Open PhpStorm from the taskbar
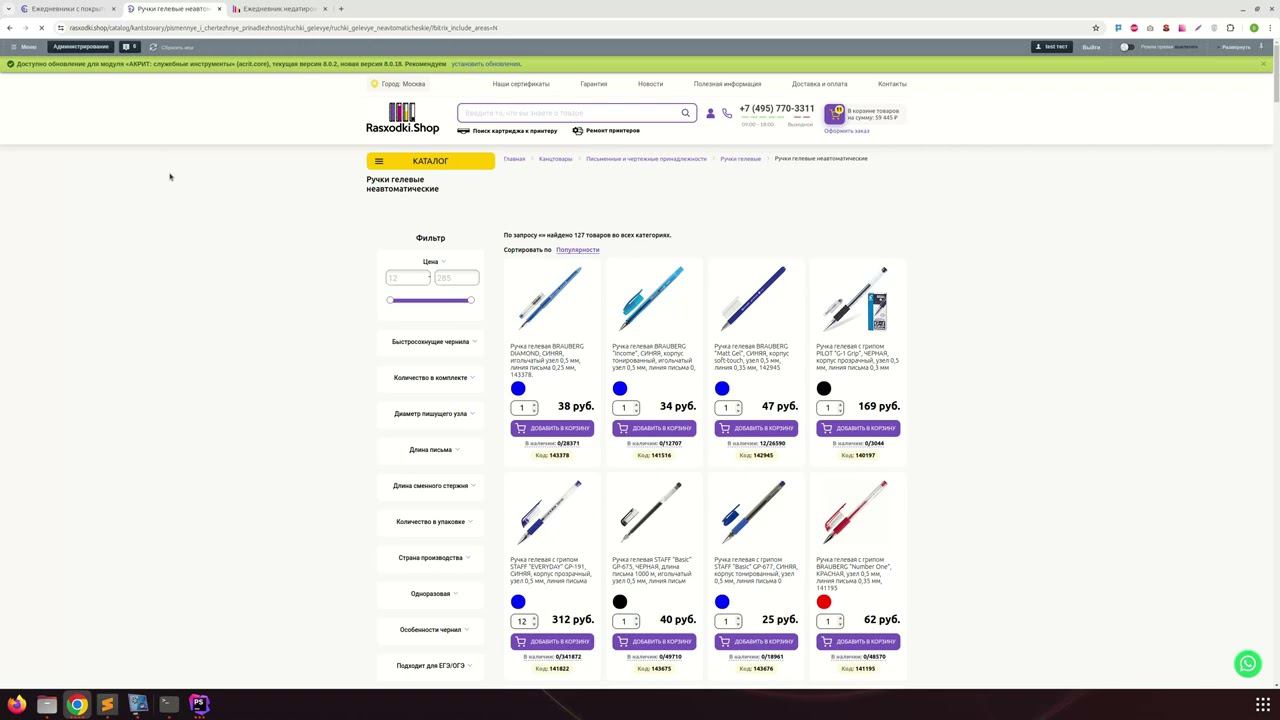Image resolution: width=1280 pixels, height=720 pixels. tap(199, 704)
